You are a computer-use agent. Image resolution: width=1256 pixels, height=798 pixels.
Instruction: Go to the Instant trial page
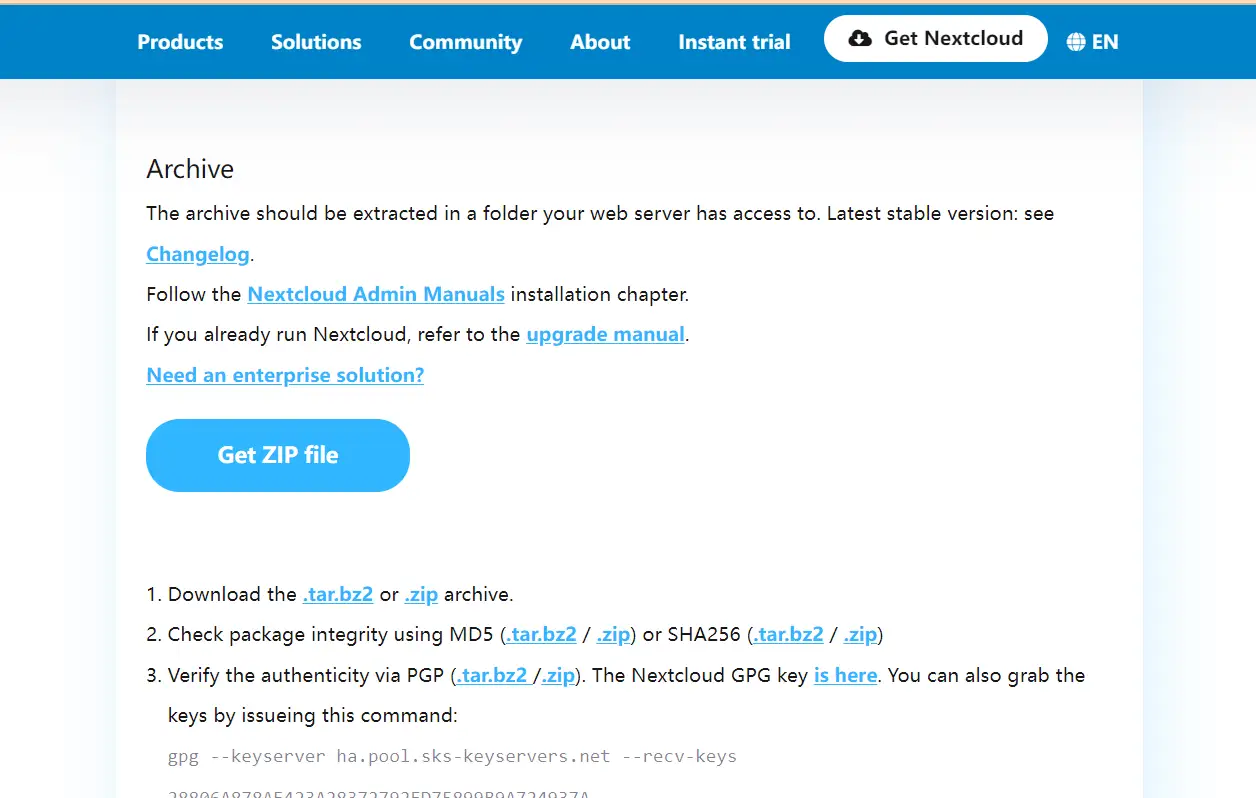coord(734,42)
